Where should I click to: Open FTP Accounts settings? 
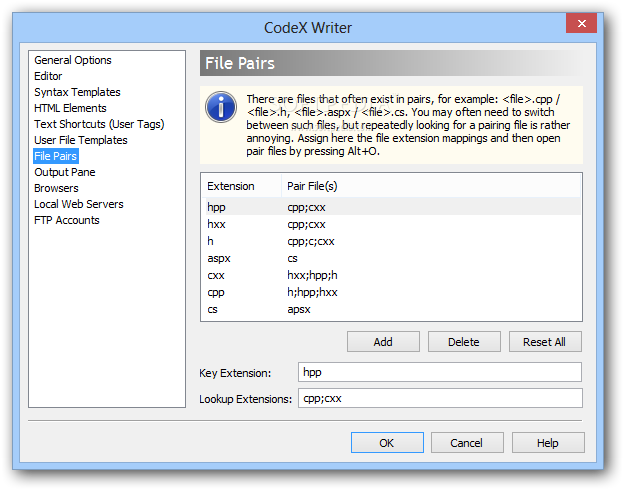tap(67, 220)
